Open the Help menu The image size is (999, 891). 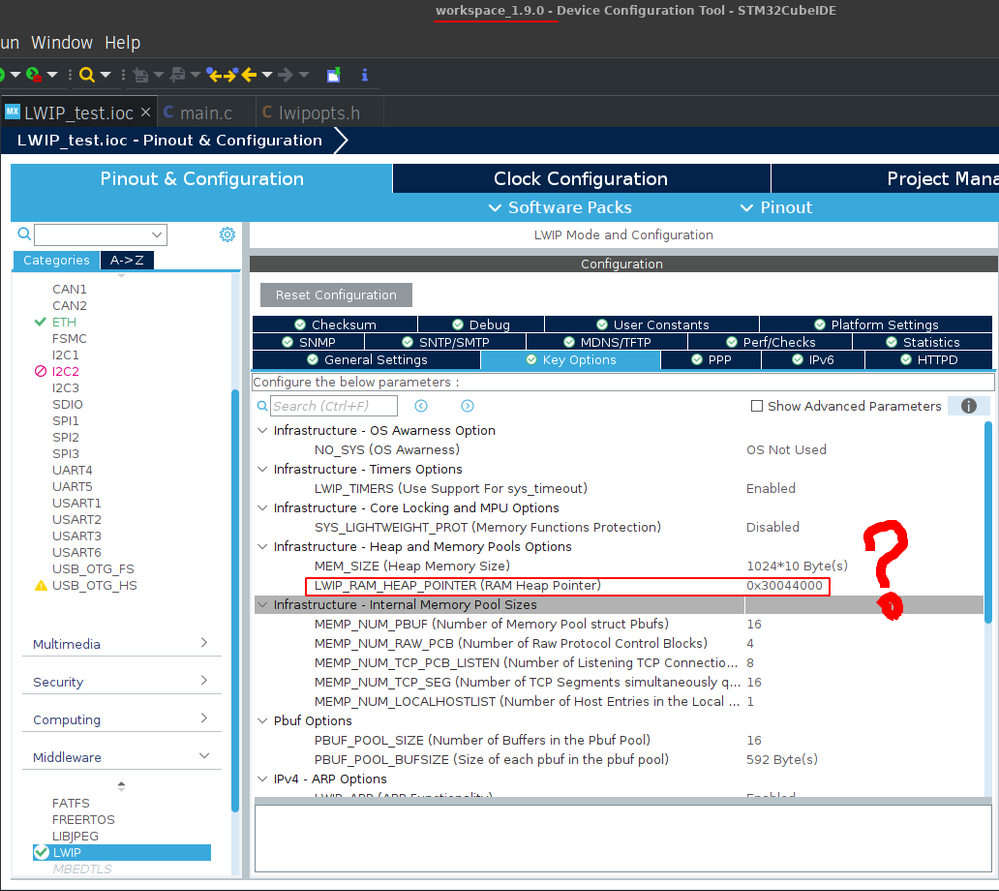pyautogui.click(x=122, y=43)
